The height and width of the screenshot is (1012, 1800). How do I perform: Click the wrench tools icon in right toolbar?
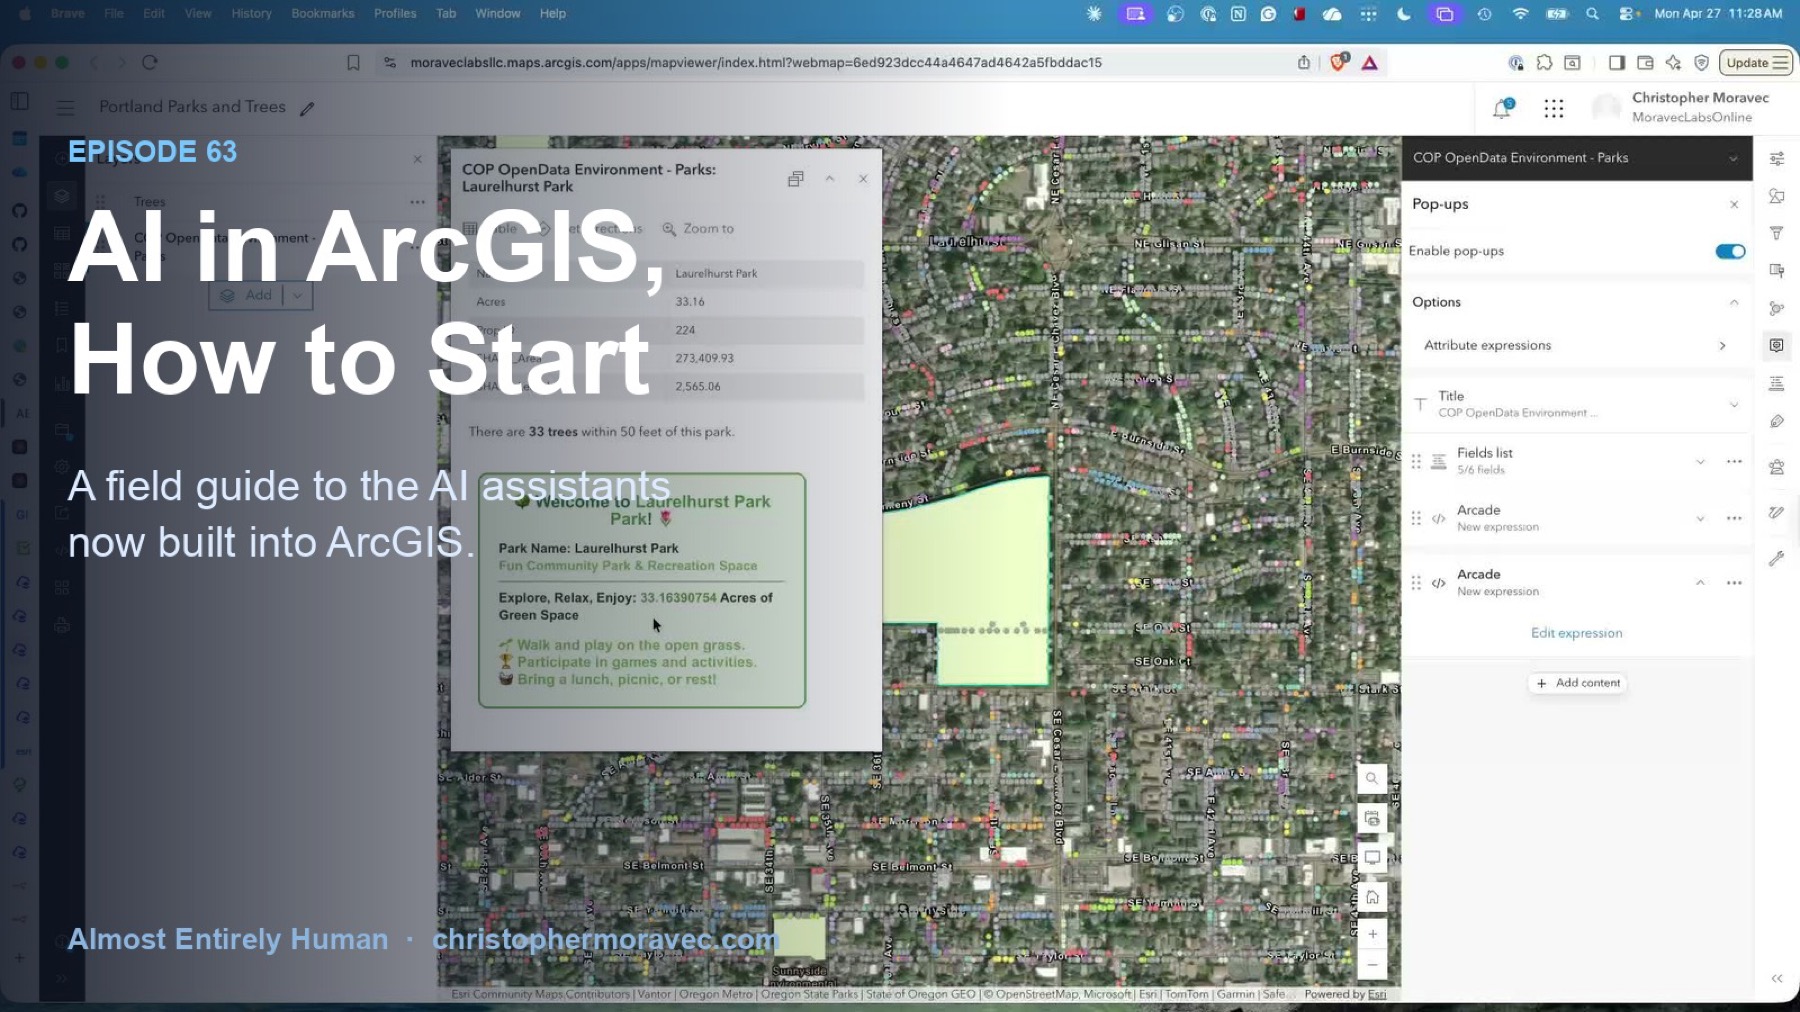click(x=1777, y=559)
